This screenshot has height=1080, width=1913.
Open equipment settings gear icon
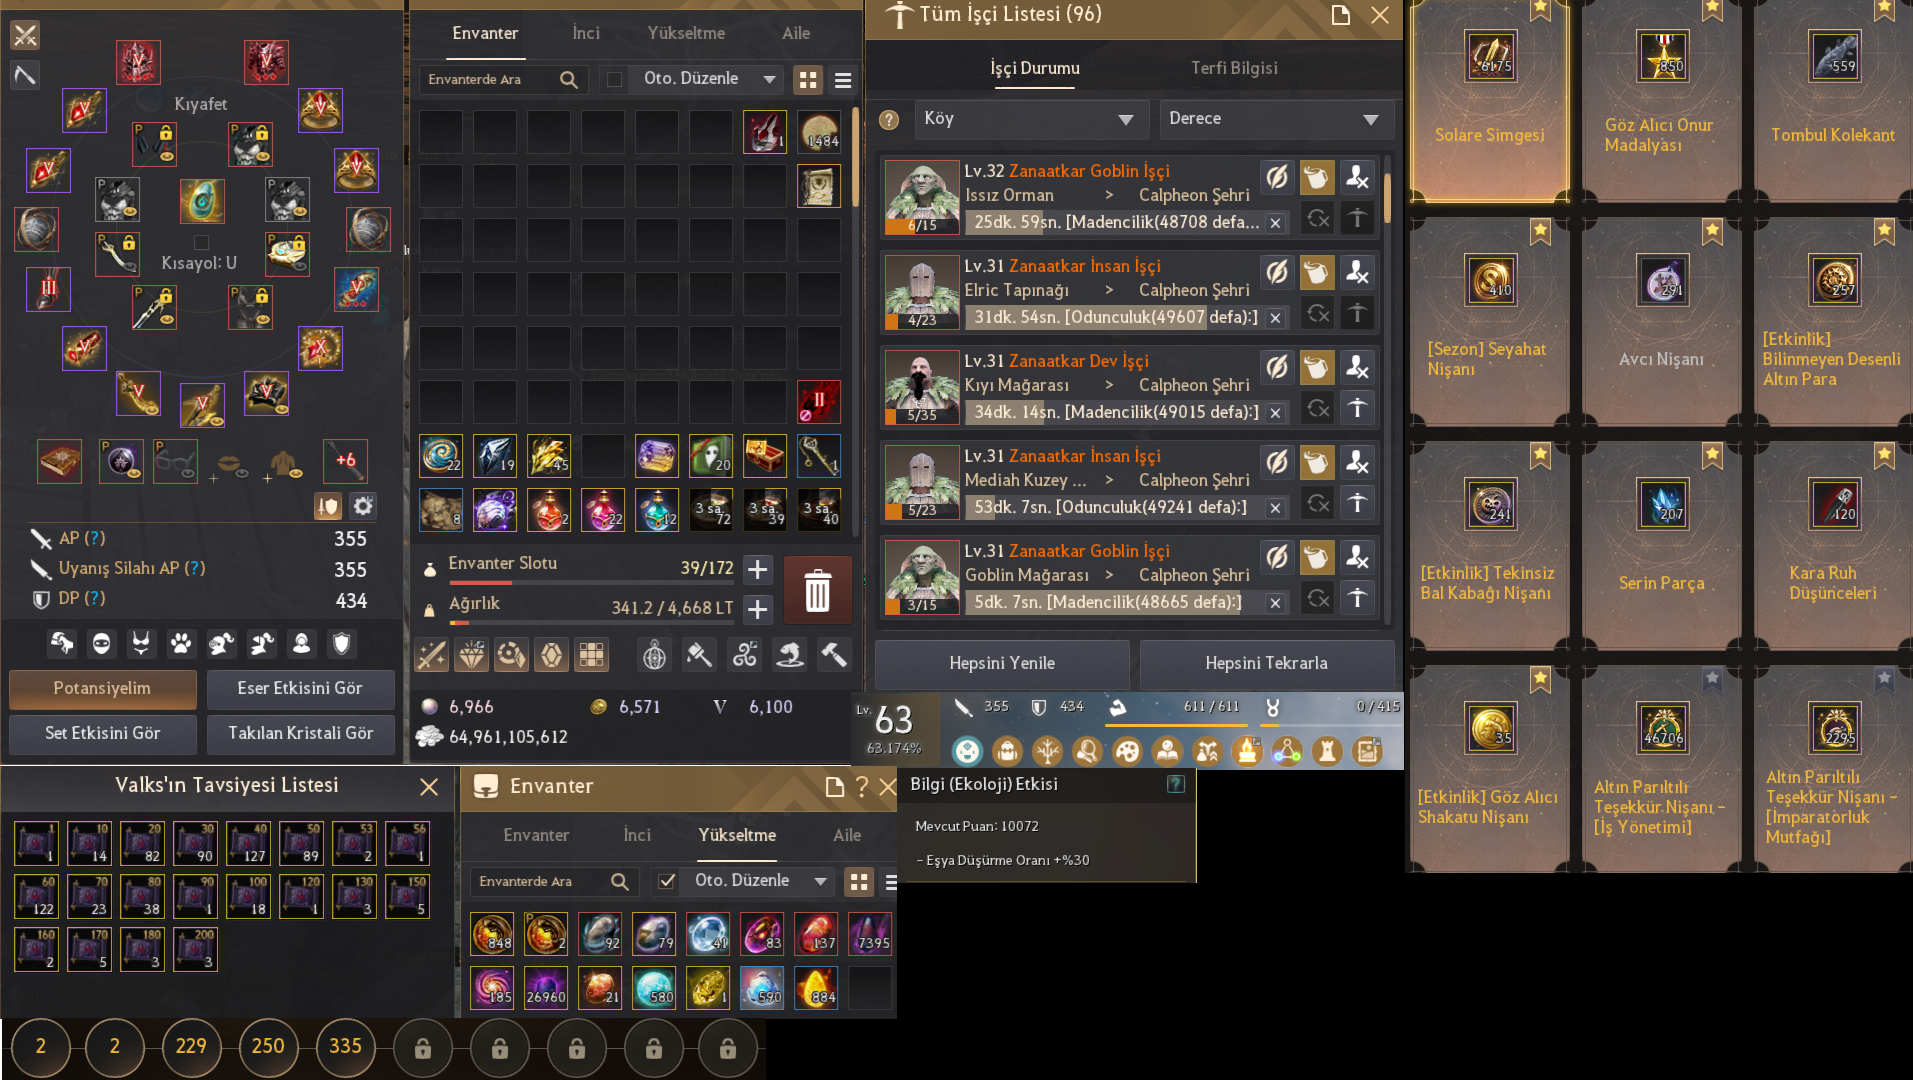pos(363,506)
